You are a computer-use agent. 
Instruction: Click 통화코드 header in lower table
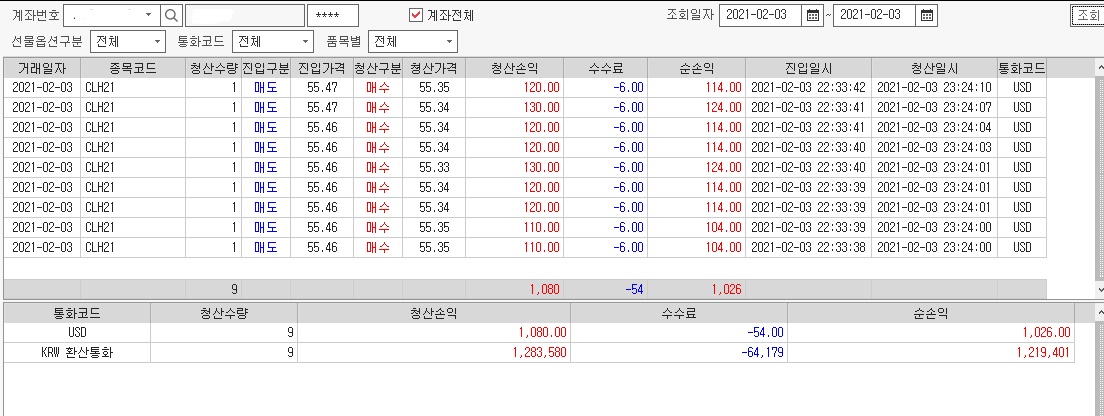coord(77,313)
